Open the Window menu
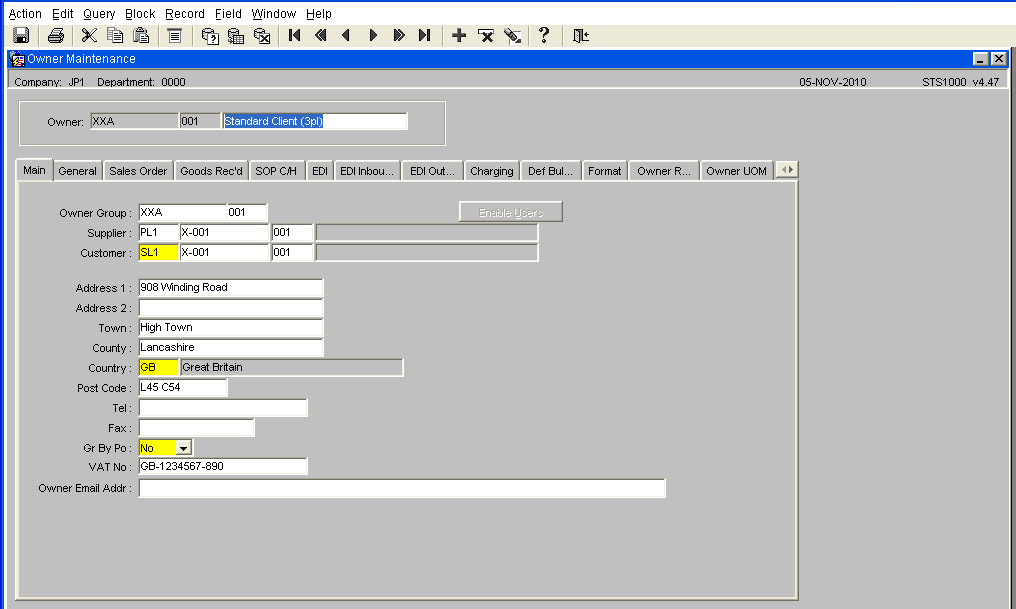This screenshot has width=1016, height=609. pyautogui.click(x=273, y=14)
